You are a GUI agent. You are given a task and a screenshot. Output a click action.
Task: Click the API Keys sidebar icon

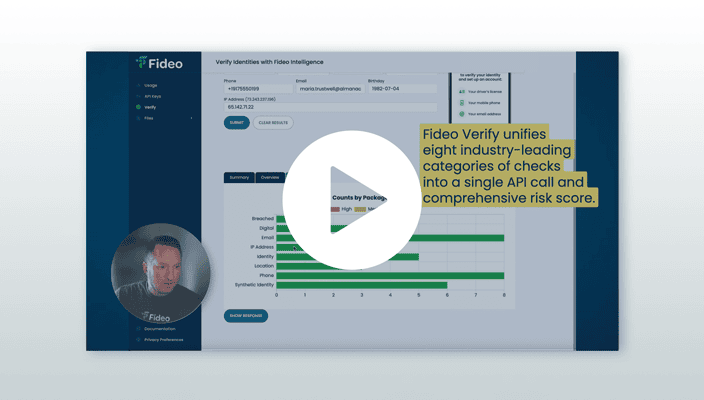(x=138, y=96)
